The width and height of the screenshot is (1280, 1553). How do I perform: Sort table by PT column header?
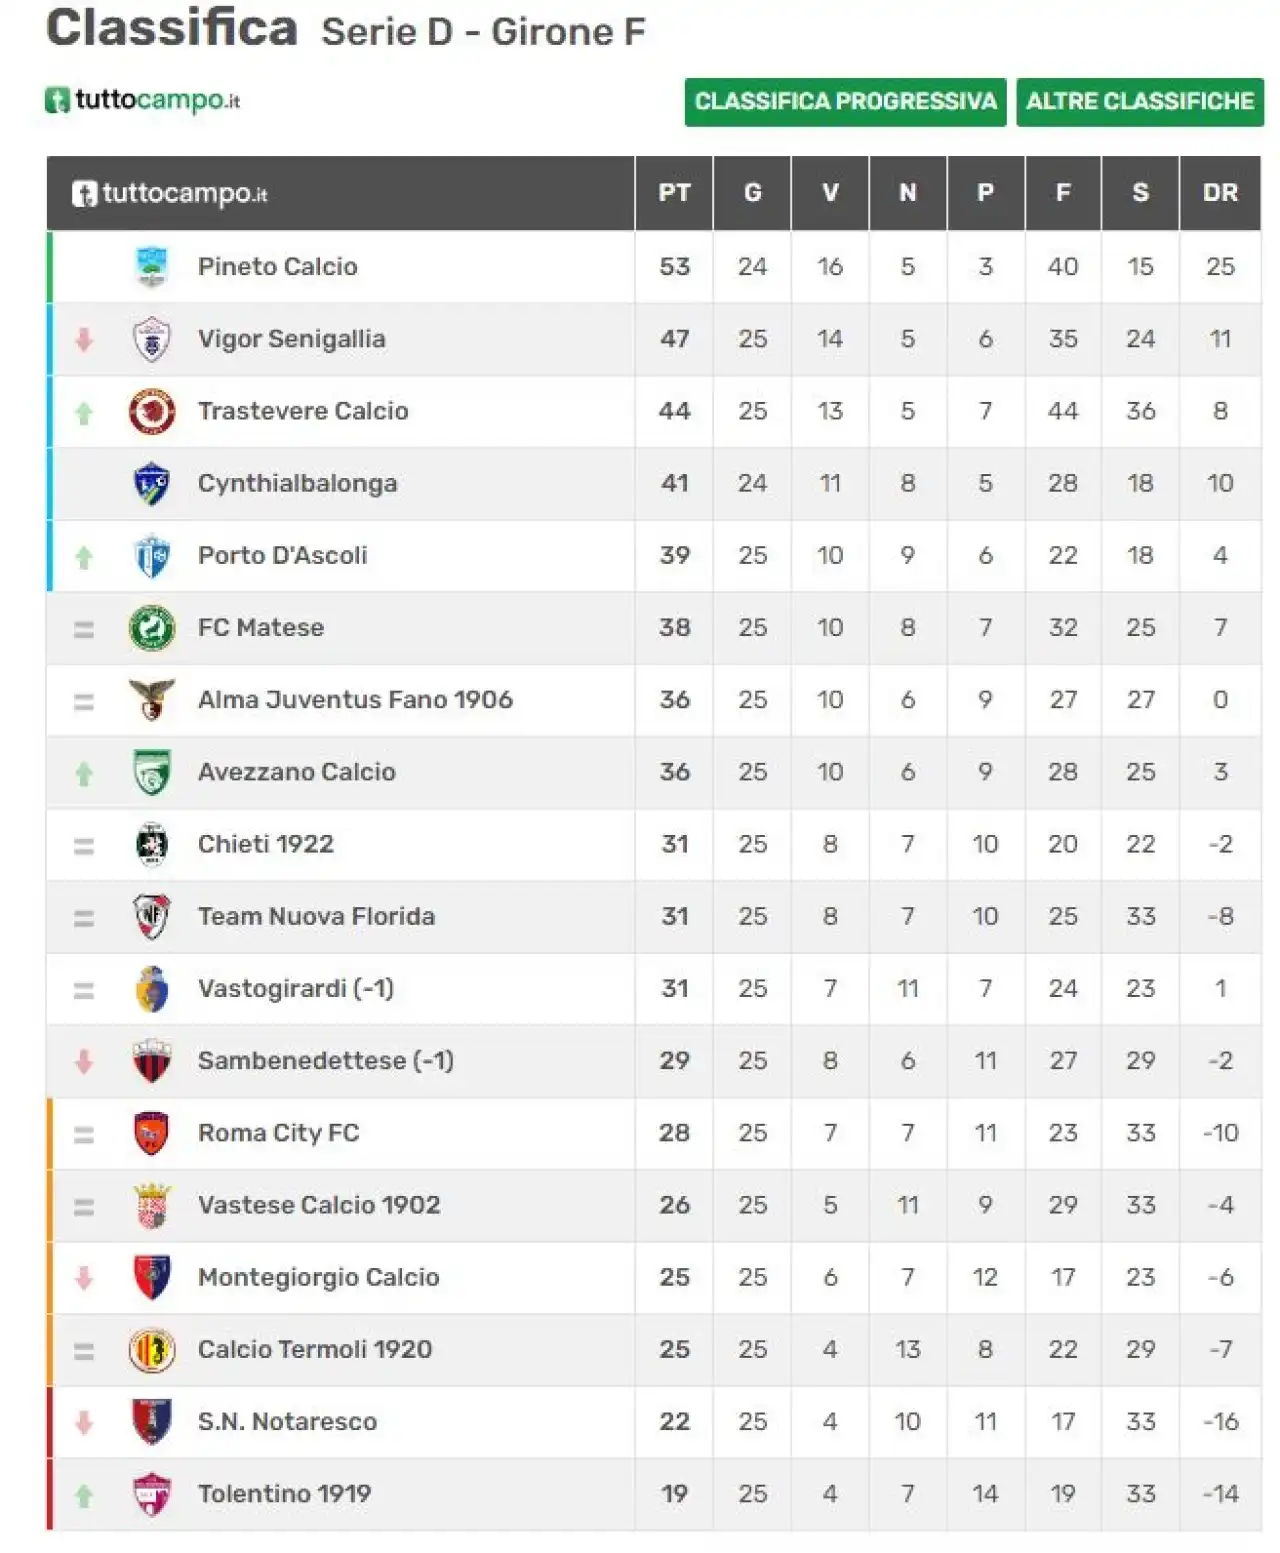[674, 193]
